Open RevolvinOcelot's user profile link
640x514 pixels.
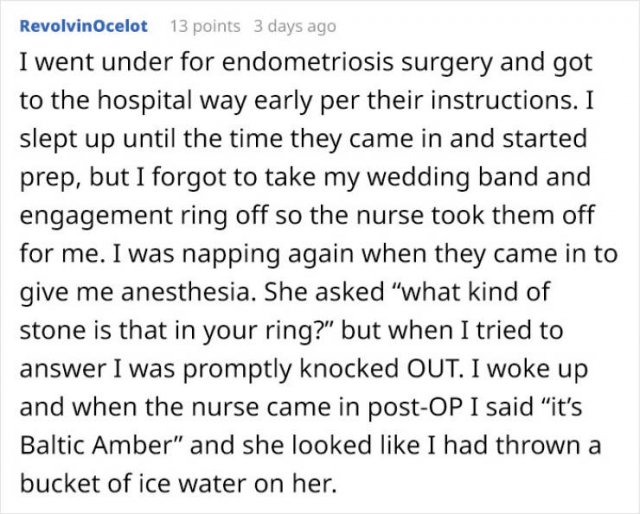83,26
